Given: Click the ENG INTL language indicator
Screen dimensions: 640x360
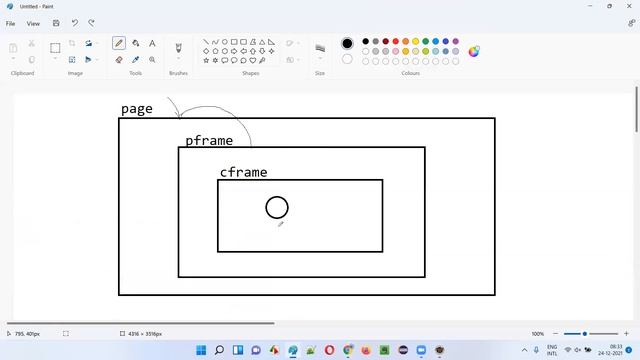Looking at the screenshot, I should pos(552,350).
